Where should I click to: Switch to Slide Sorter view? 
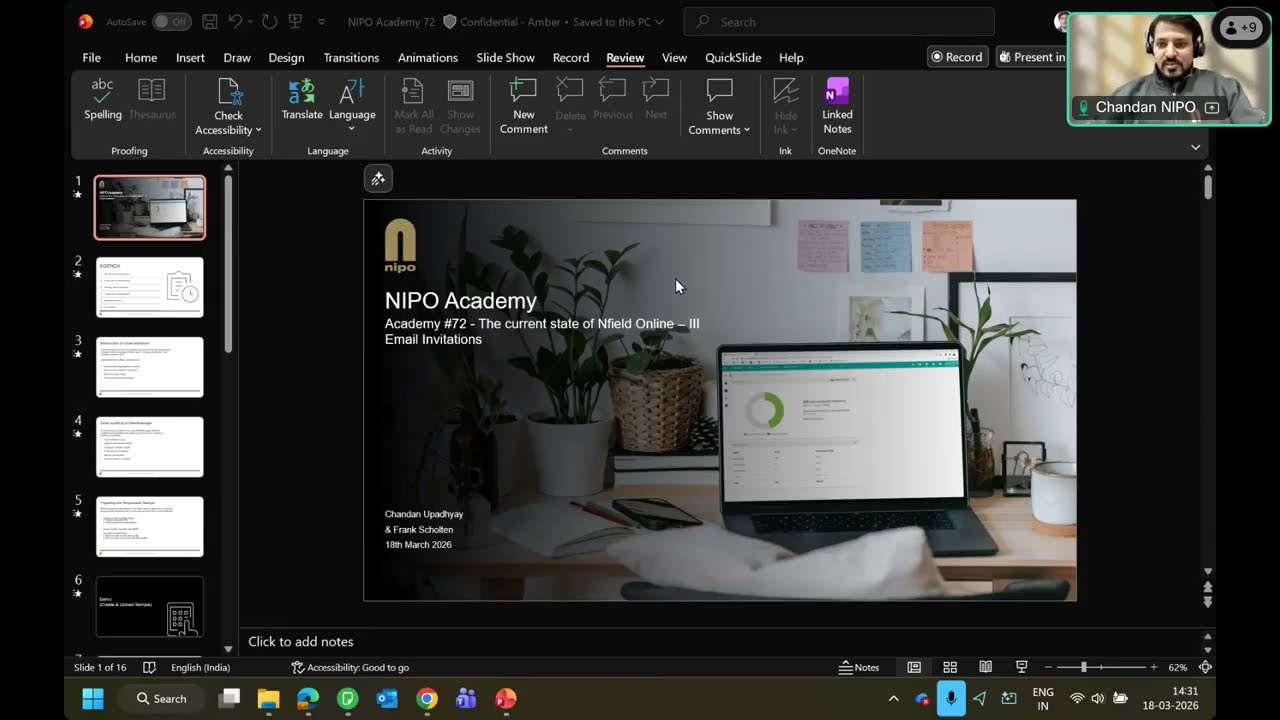(950, 667)
